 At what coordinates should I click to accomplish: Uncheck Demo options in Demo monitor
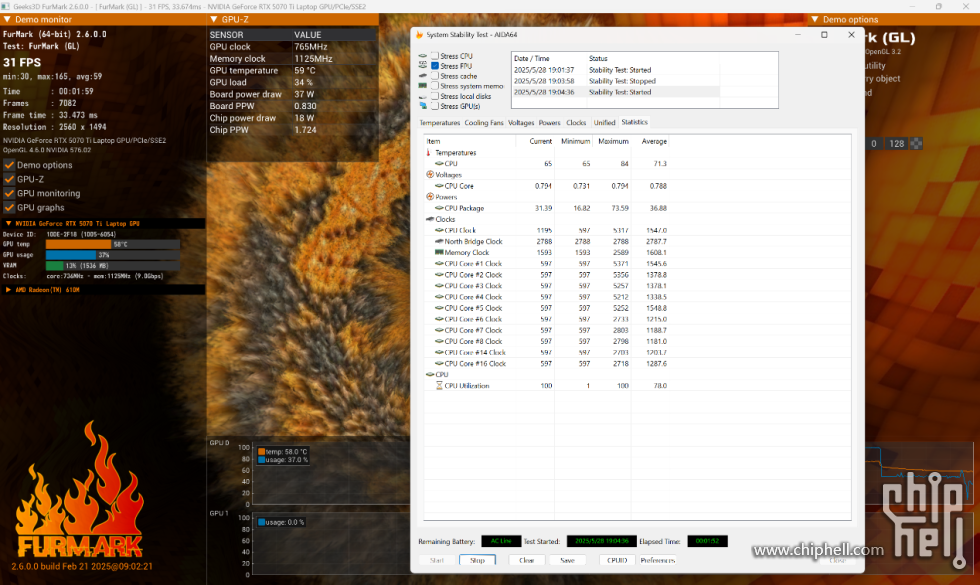pyautogui.click(x=9, y=165)
